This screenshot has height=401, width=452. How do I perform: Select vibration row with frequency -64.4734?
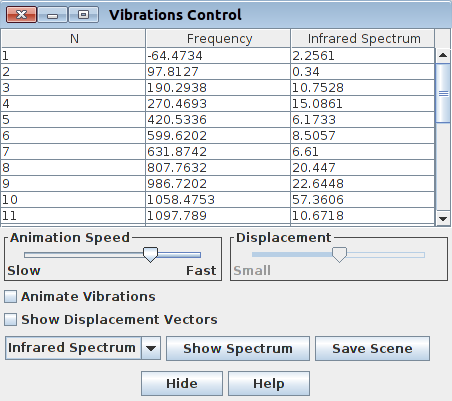(x=218, y=56)
